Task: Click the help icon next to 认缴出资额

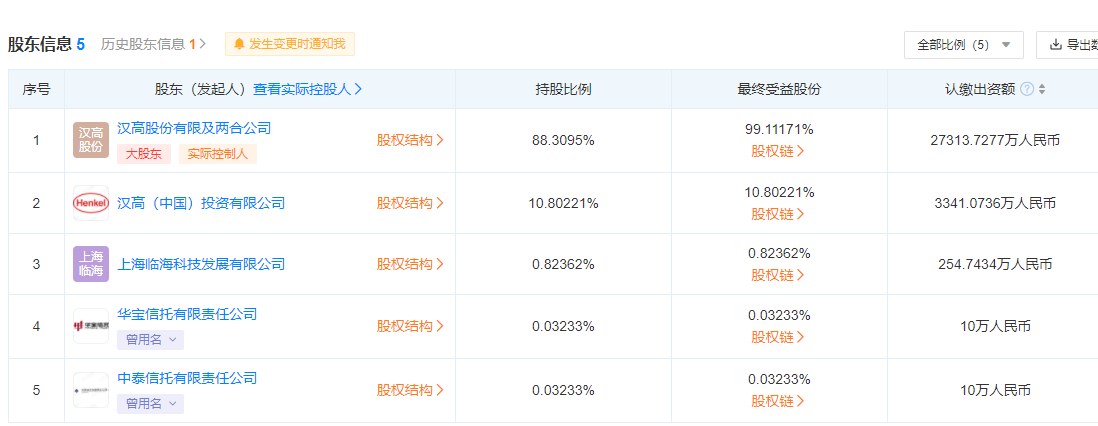Action: pos(1027,89)
